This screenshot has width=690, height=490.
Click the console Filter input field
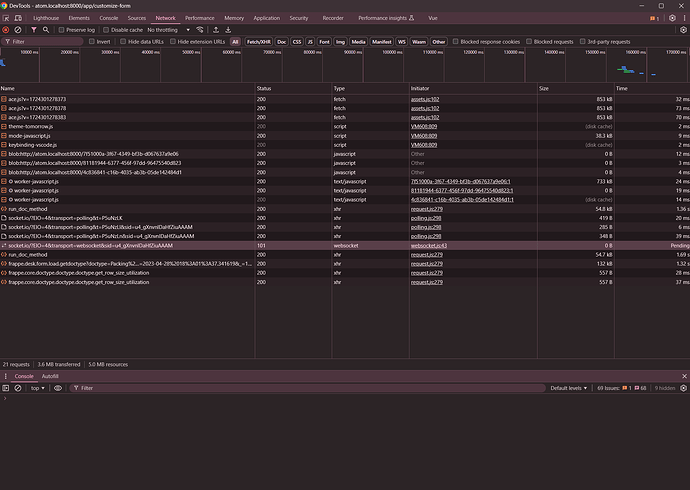(x=308, y=388)
